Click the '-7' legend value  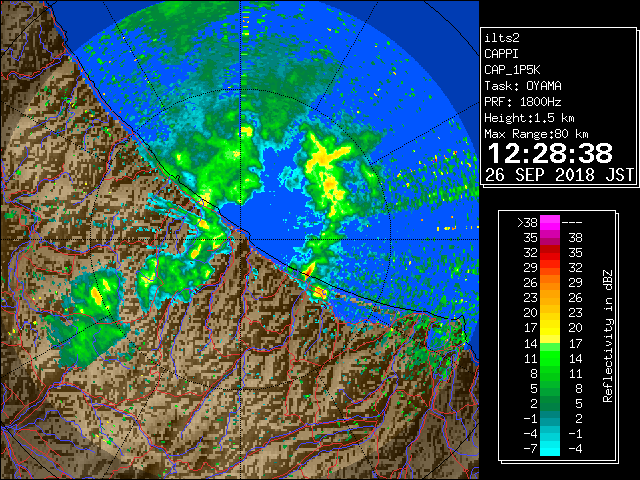[x=530, y=449]
